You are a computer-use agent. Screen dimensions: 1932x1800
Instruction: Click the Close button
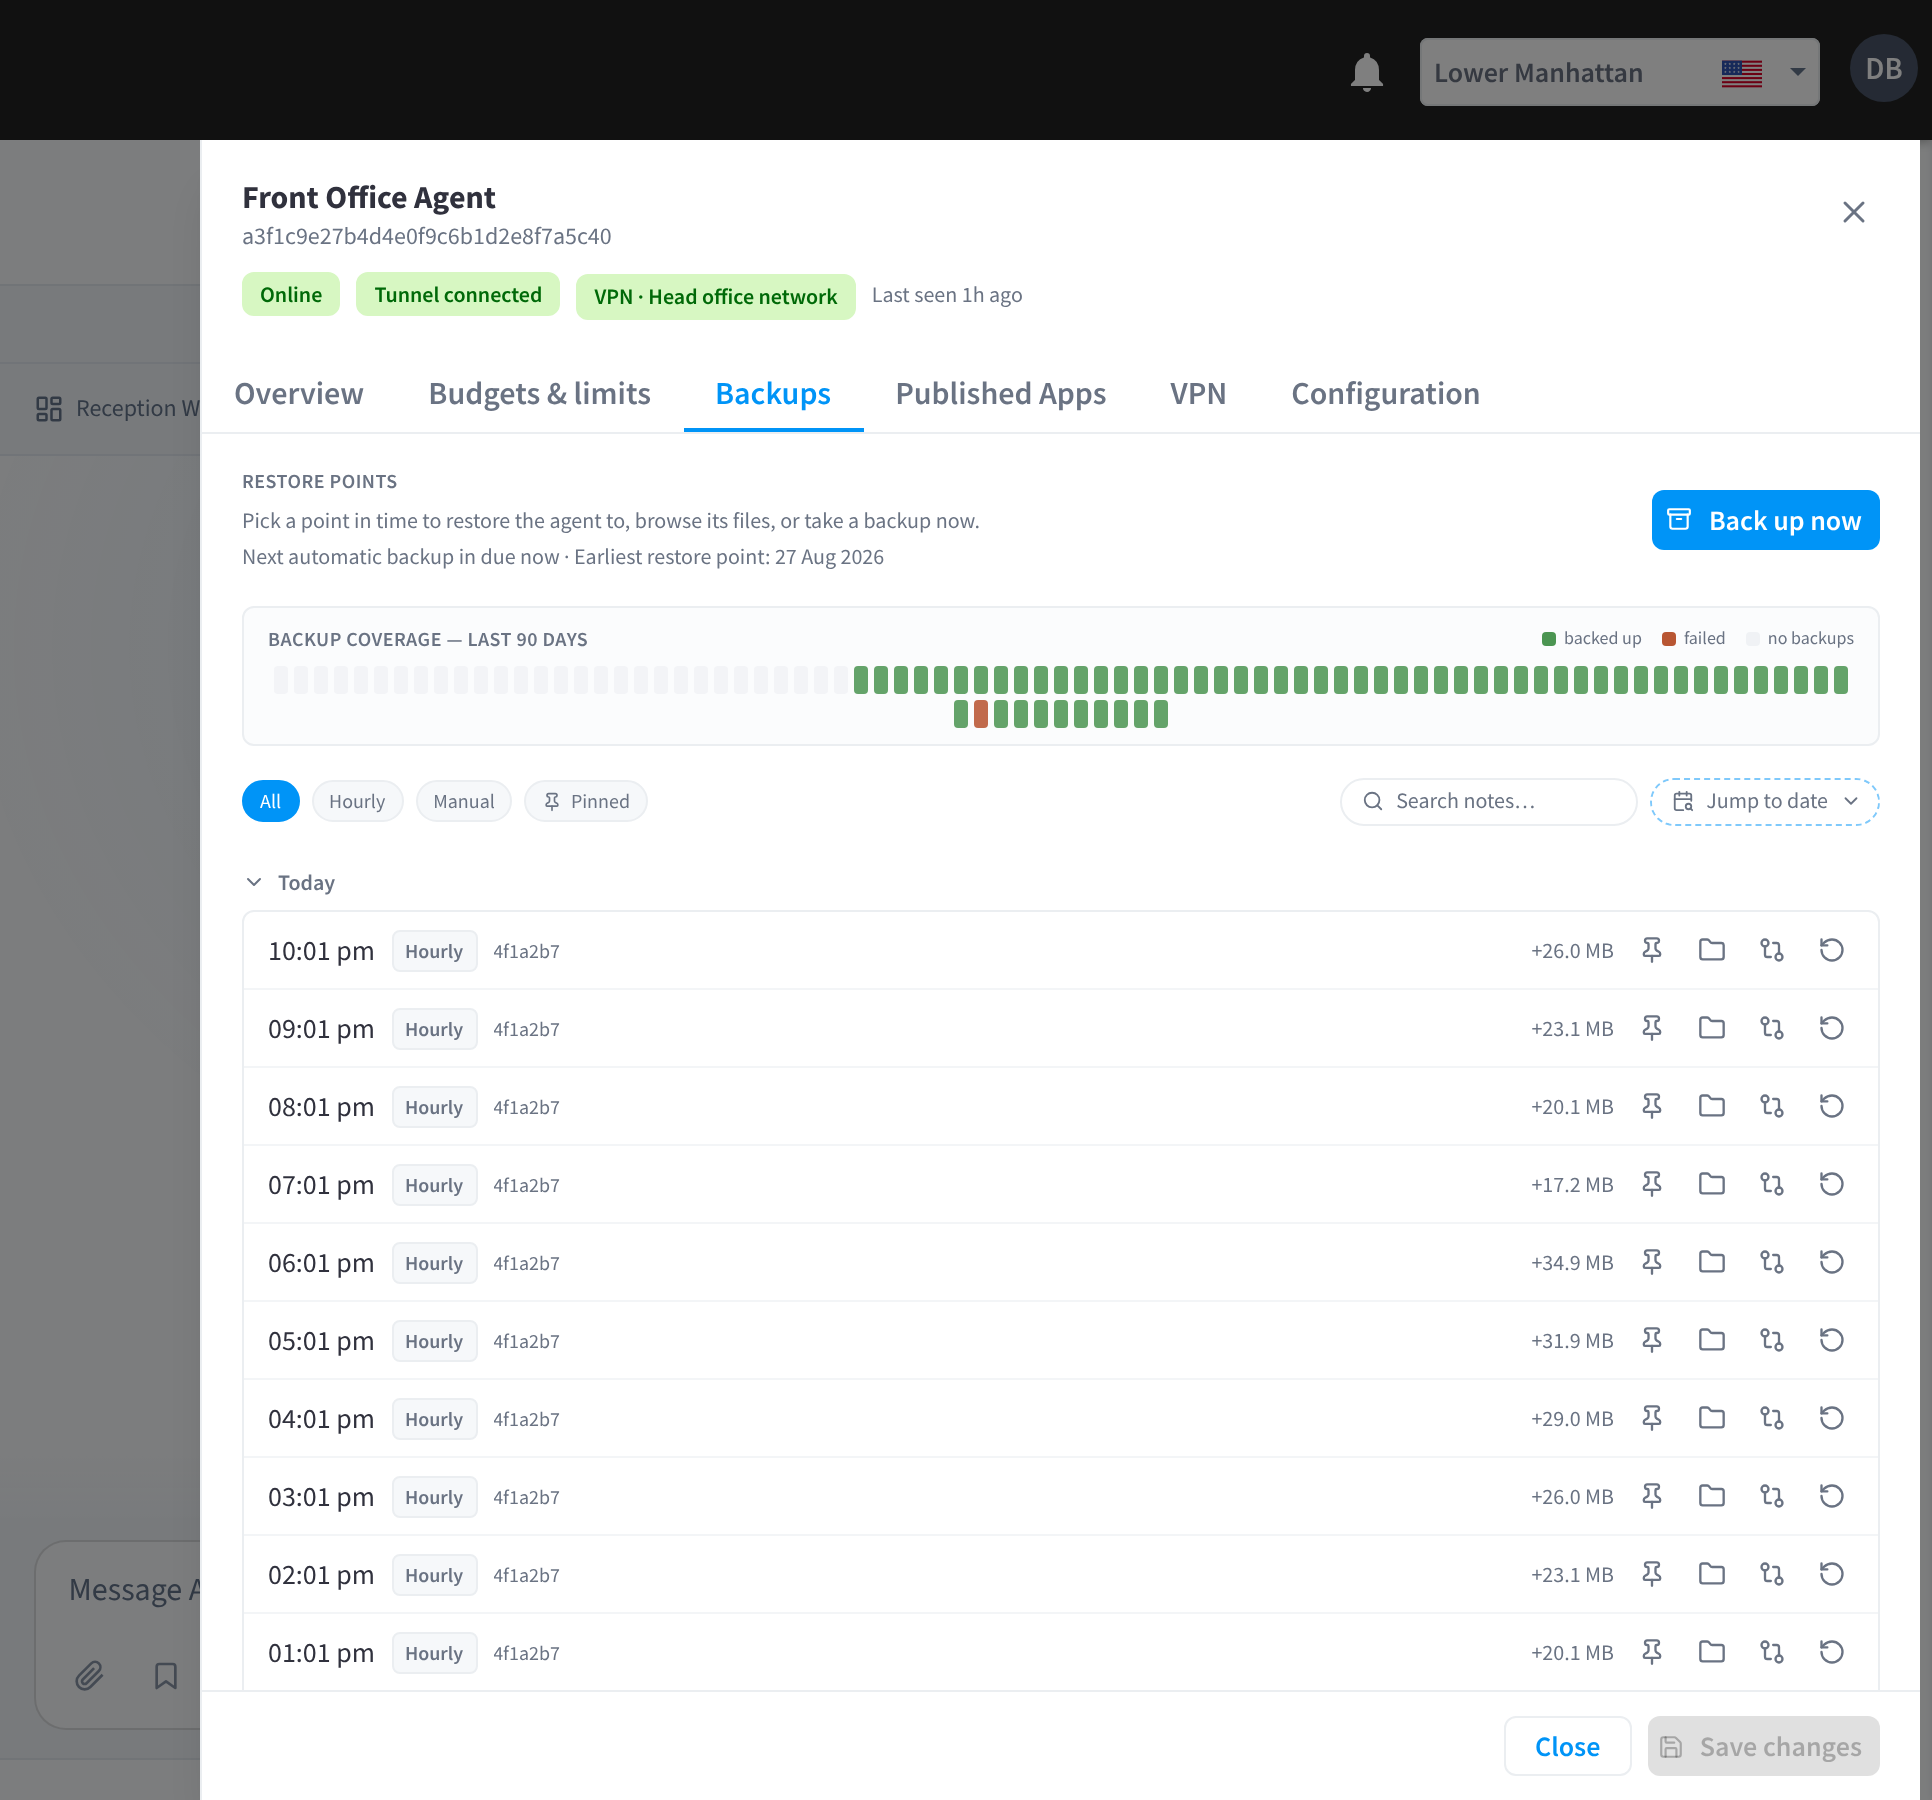1567,1746
